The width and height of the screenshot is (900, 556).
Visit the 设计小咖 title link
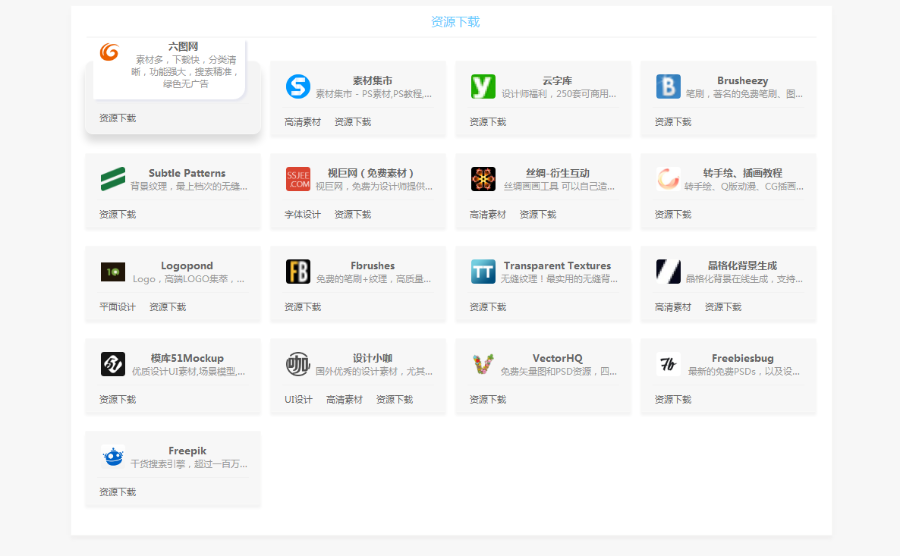[373, 359]
